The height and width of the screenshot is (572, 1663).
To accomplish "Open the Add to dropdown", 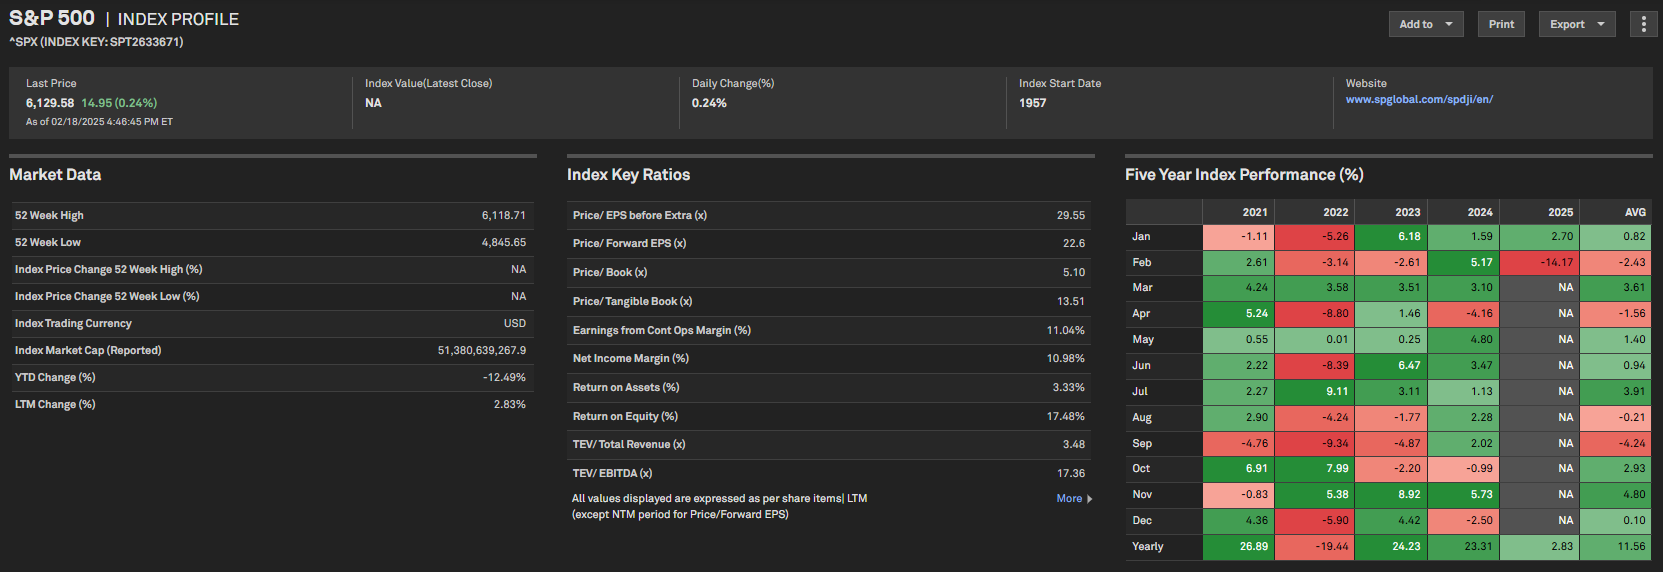I will (x=1426, y=24).
